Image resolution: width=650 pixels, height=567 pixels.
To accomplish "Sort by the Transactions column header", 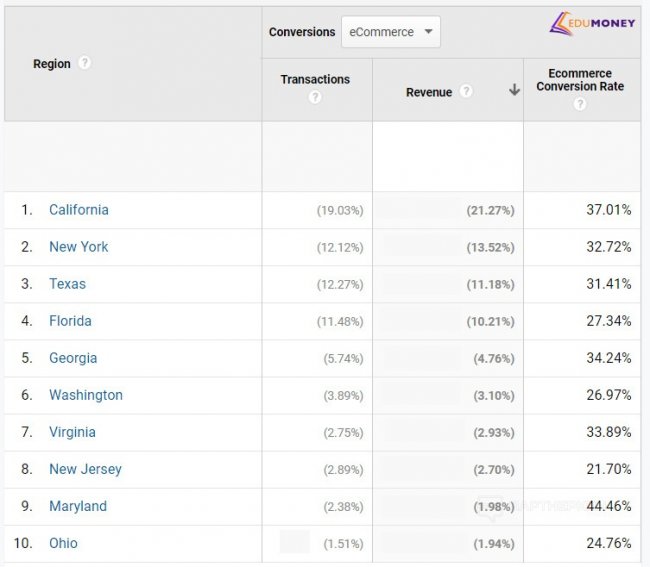I will pos(315,79).
